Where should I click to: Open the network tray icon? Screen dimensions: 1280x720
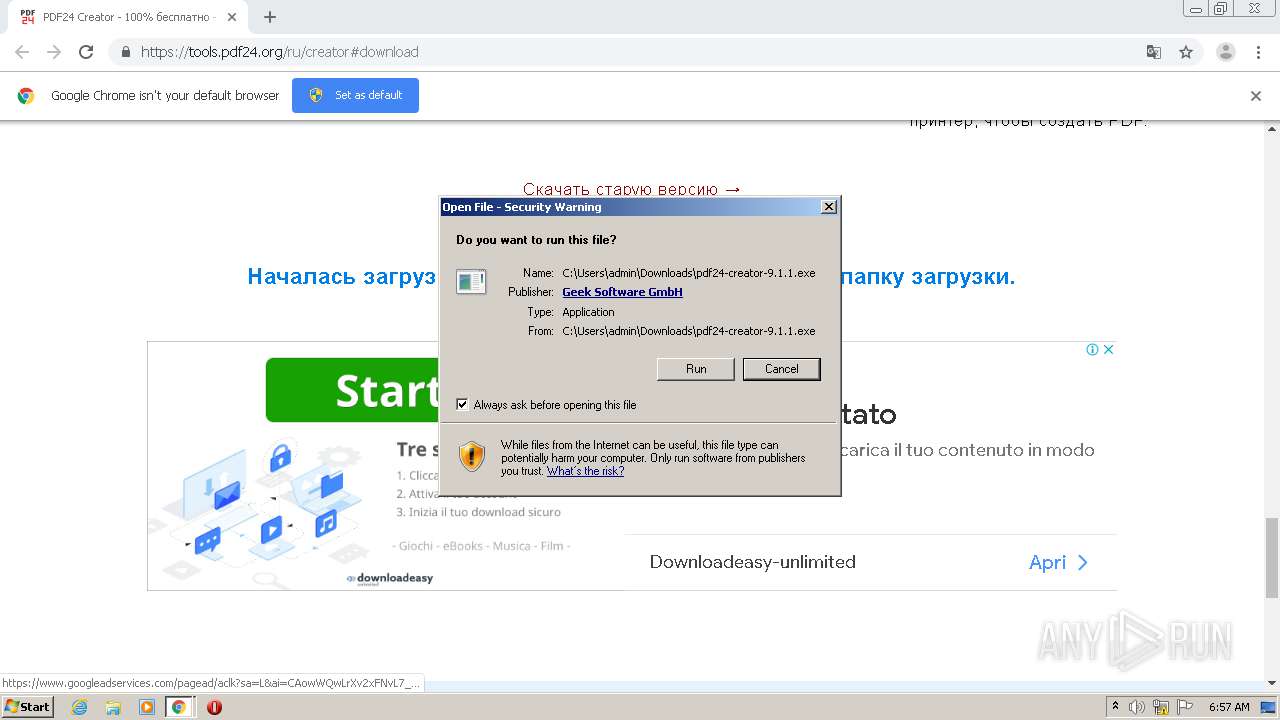pyautogui.click(x=1161, y=707)
